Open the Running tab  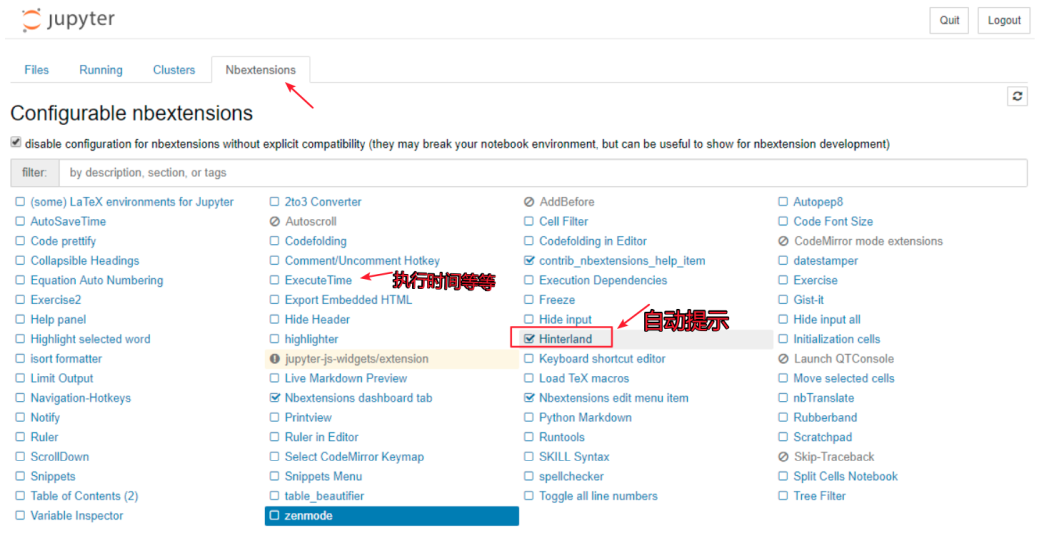point(101,70)
